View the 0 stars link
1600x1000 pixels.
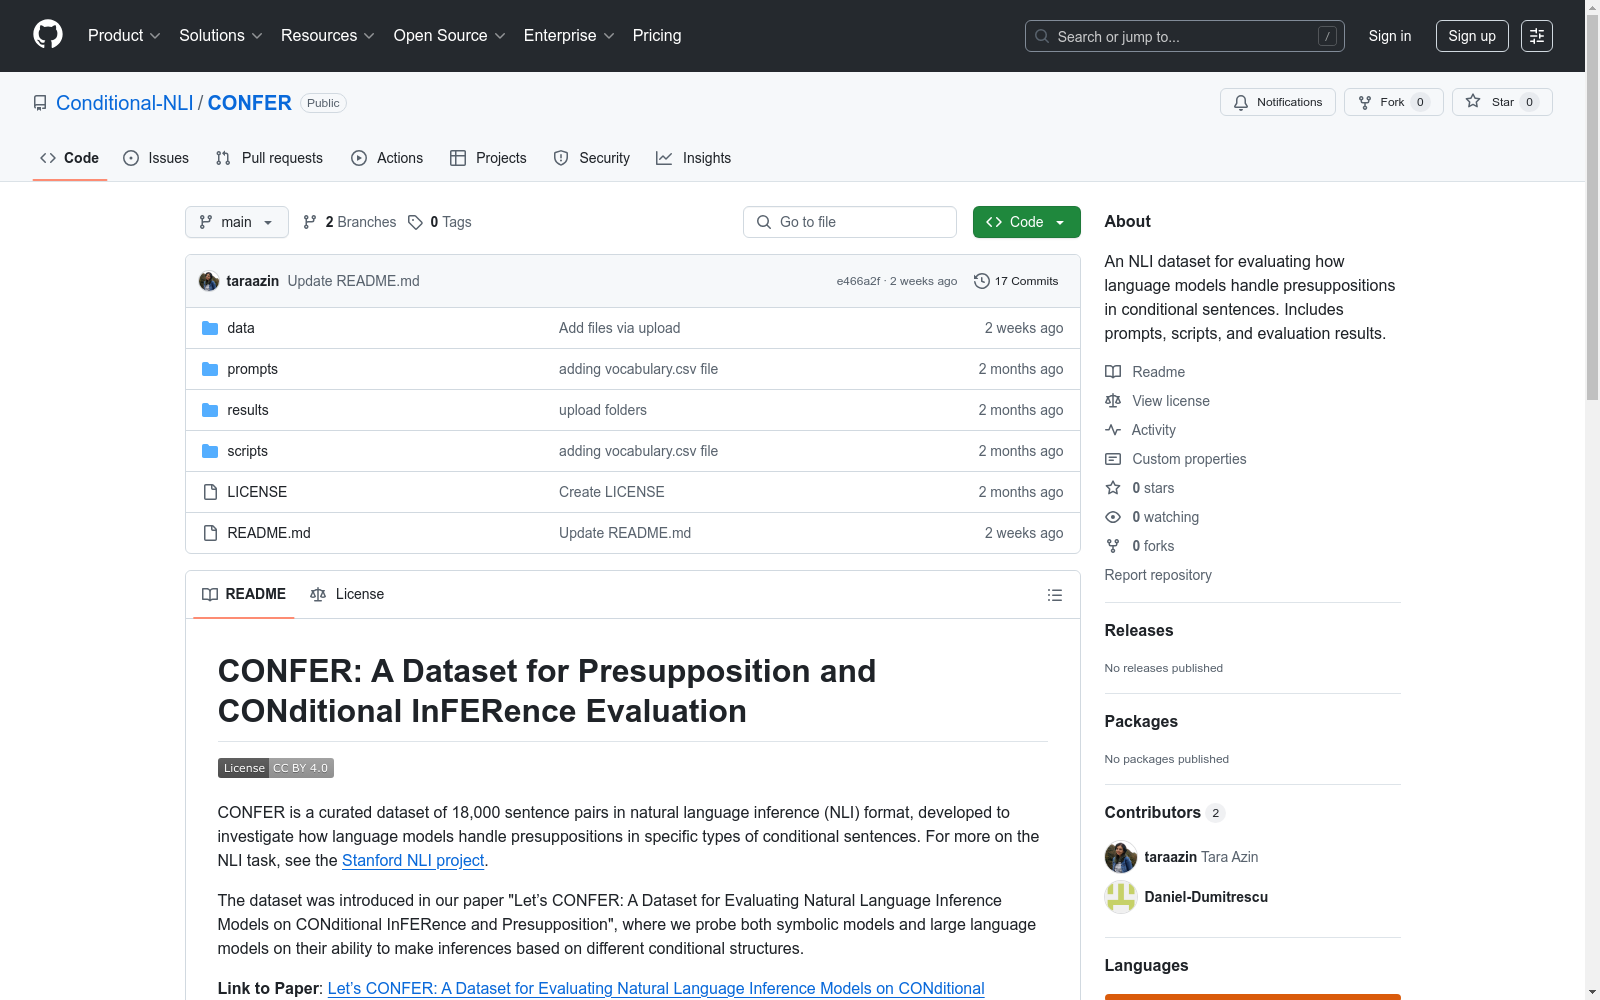click(x=1140, y=488)
